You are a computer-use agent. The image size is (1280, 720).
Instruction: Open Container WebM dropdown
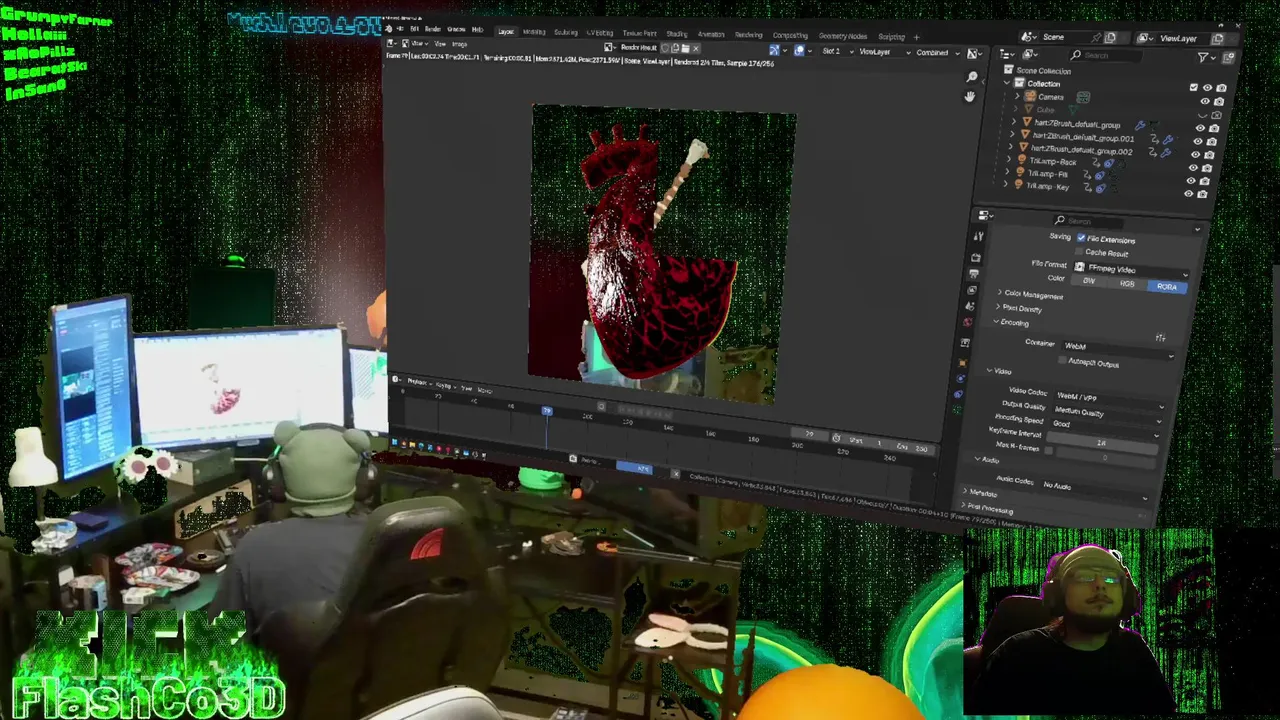coord(1118,350)
